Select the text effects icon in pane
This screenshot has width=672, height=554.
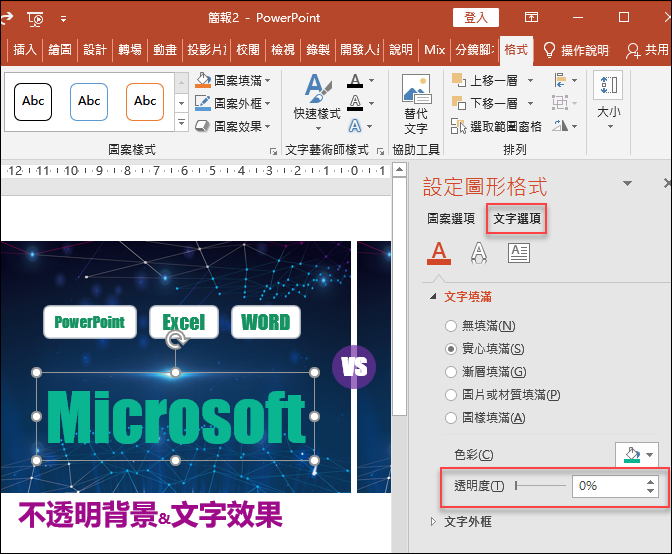point(479,253)
